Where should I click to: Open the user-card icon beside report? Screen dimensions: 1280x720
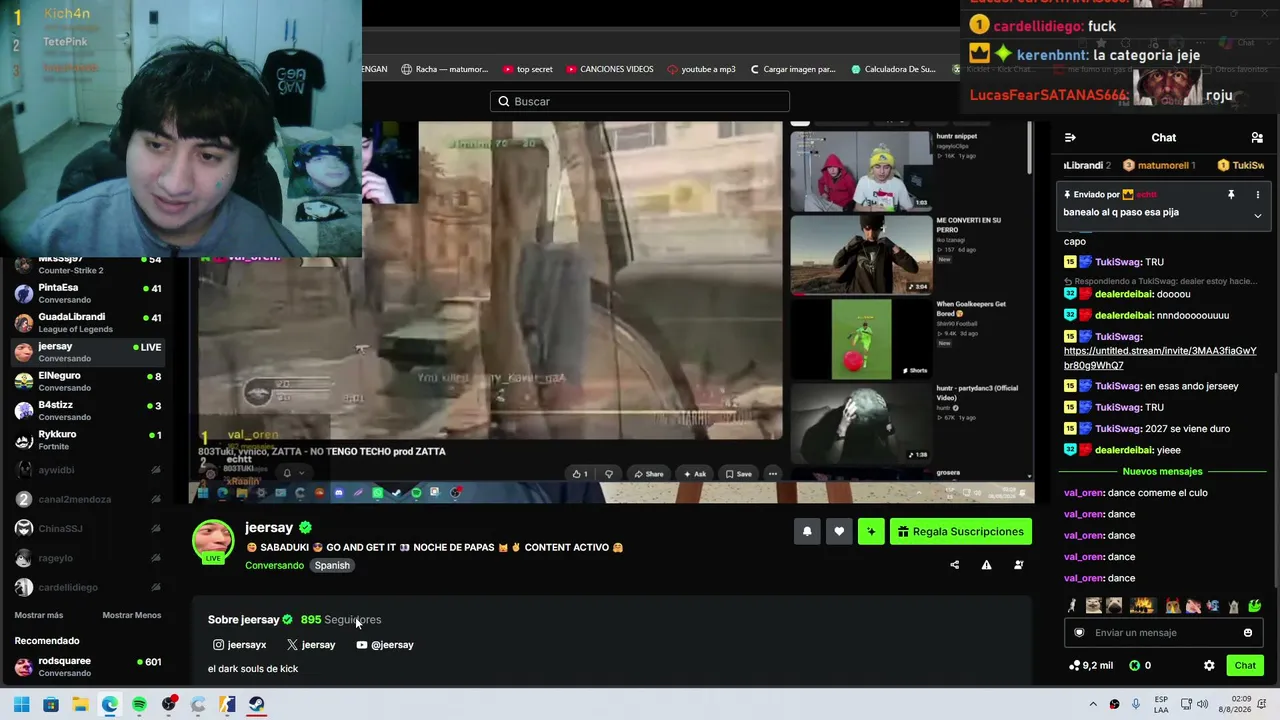point(1018,565)
